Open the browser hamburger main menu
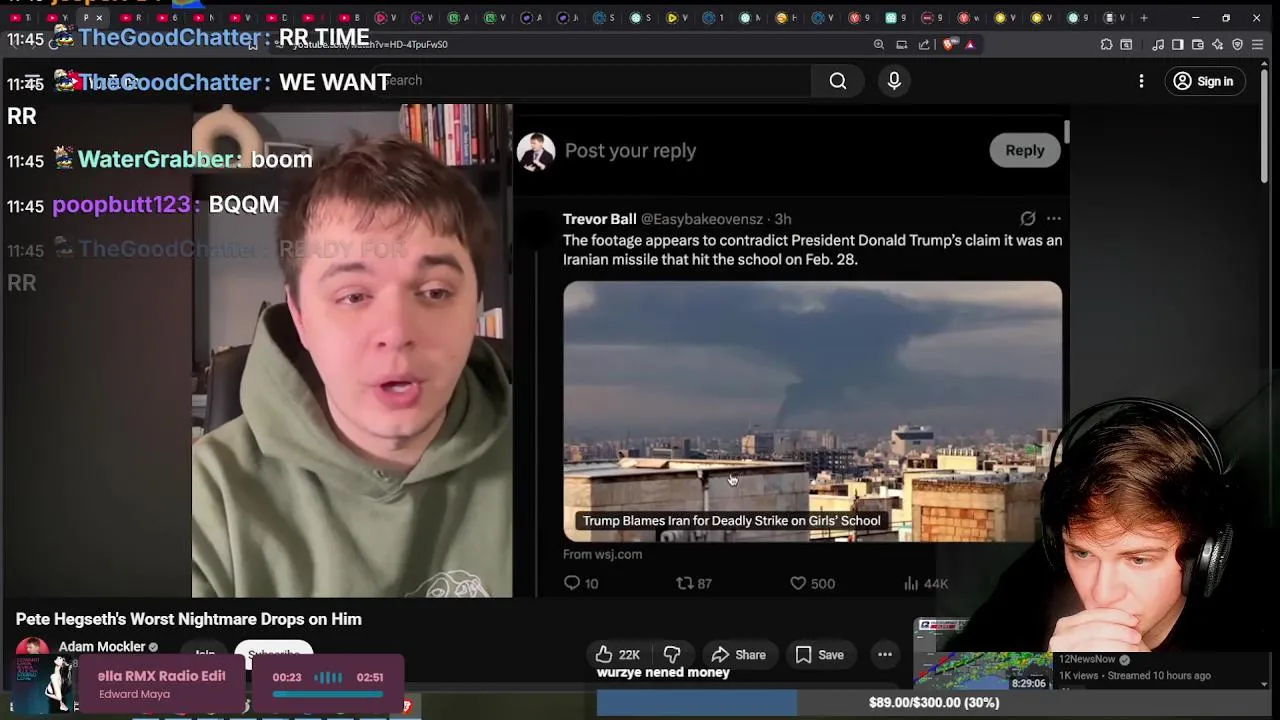 (1258, 44)
